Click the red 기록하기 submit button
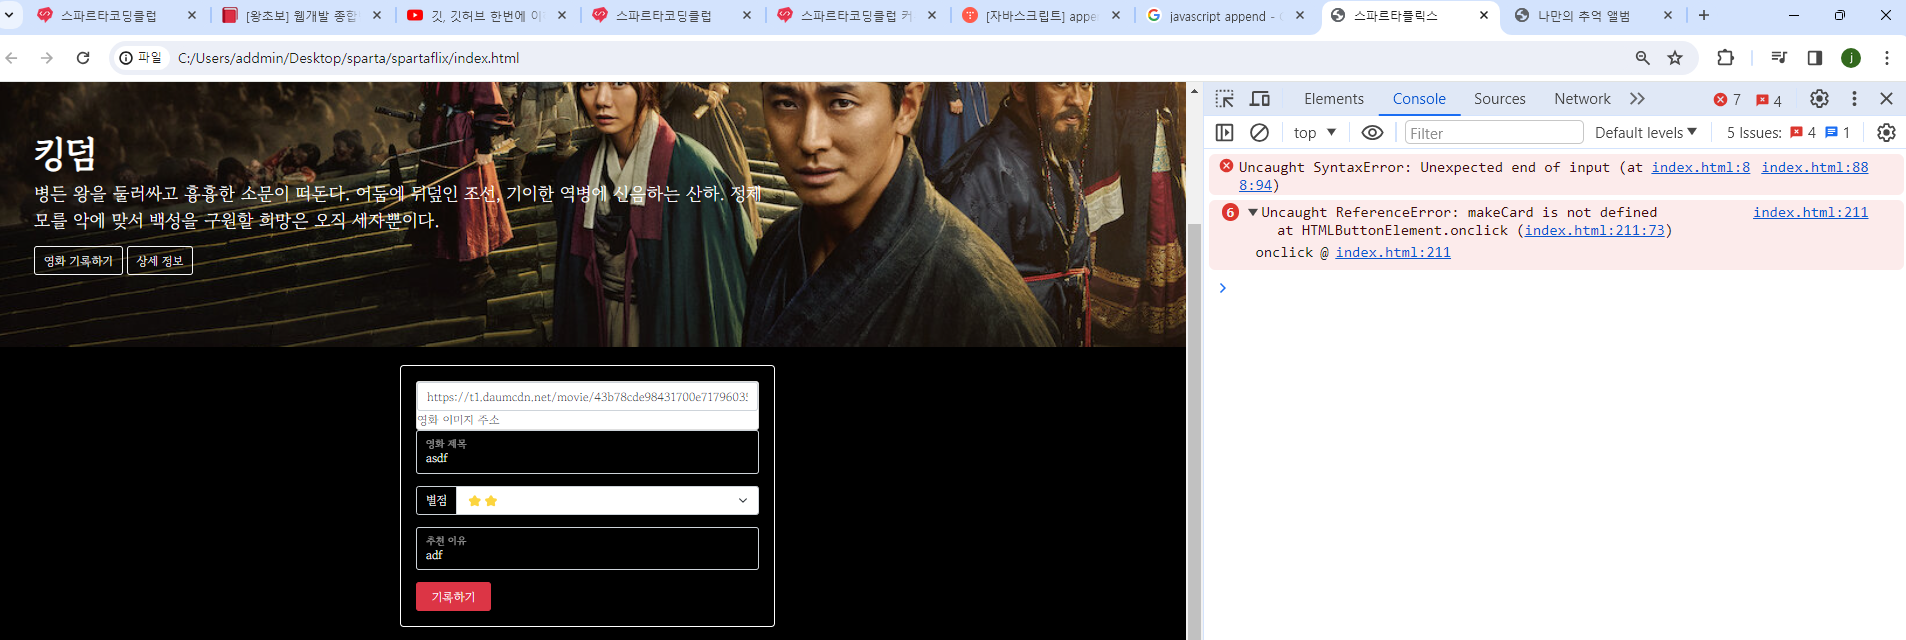This screenshot has height=640, width=1906. tap(453, 597)
